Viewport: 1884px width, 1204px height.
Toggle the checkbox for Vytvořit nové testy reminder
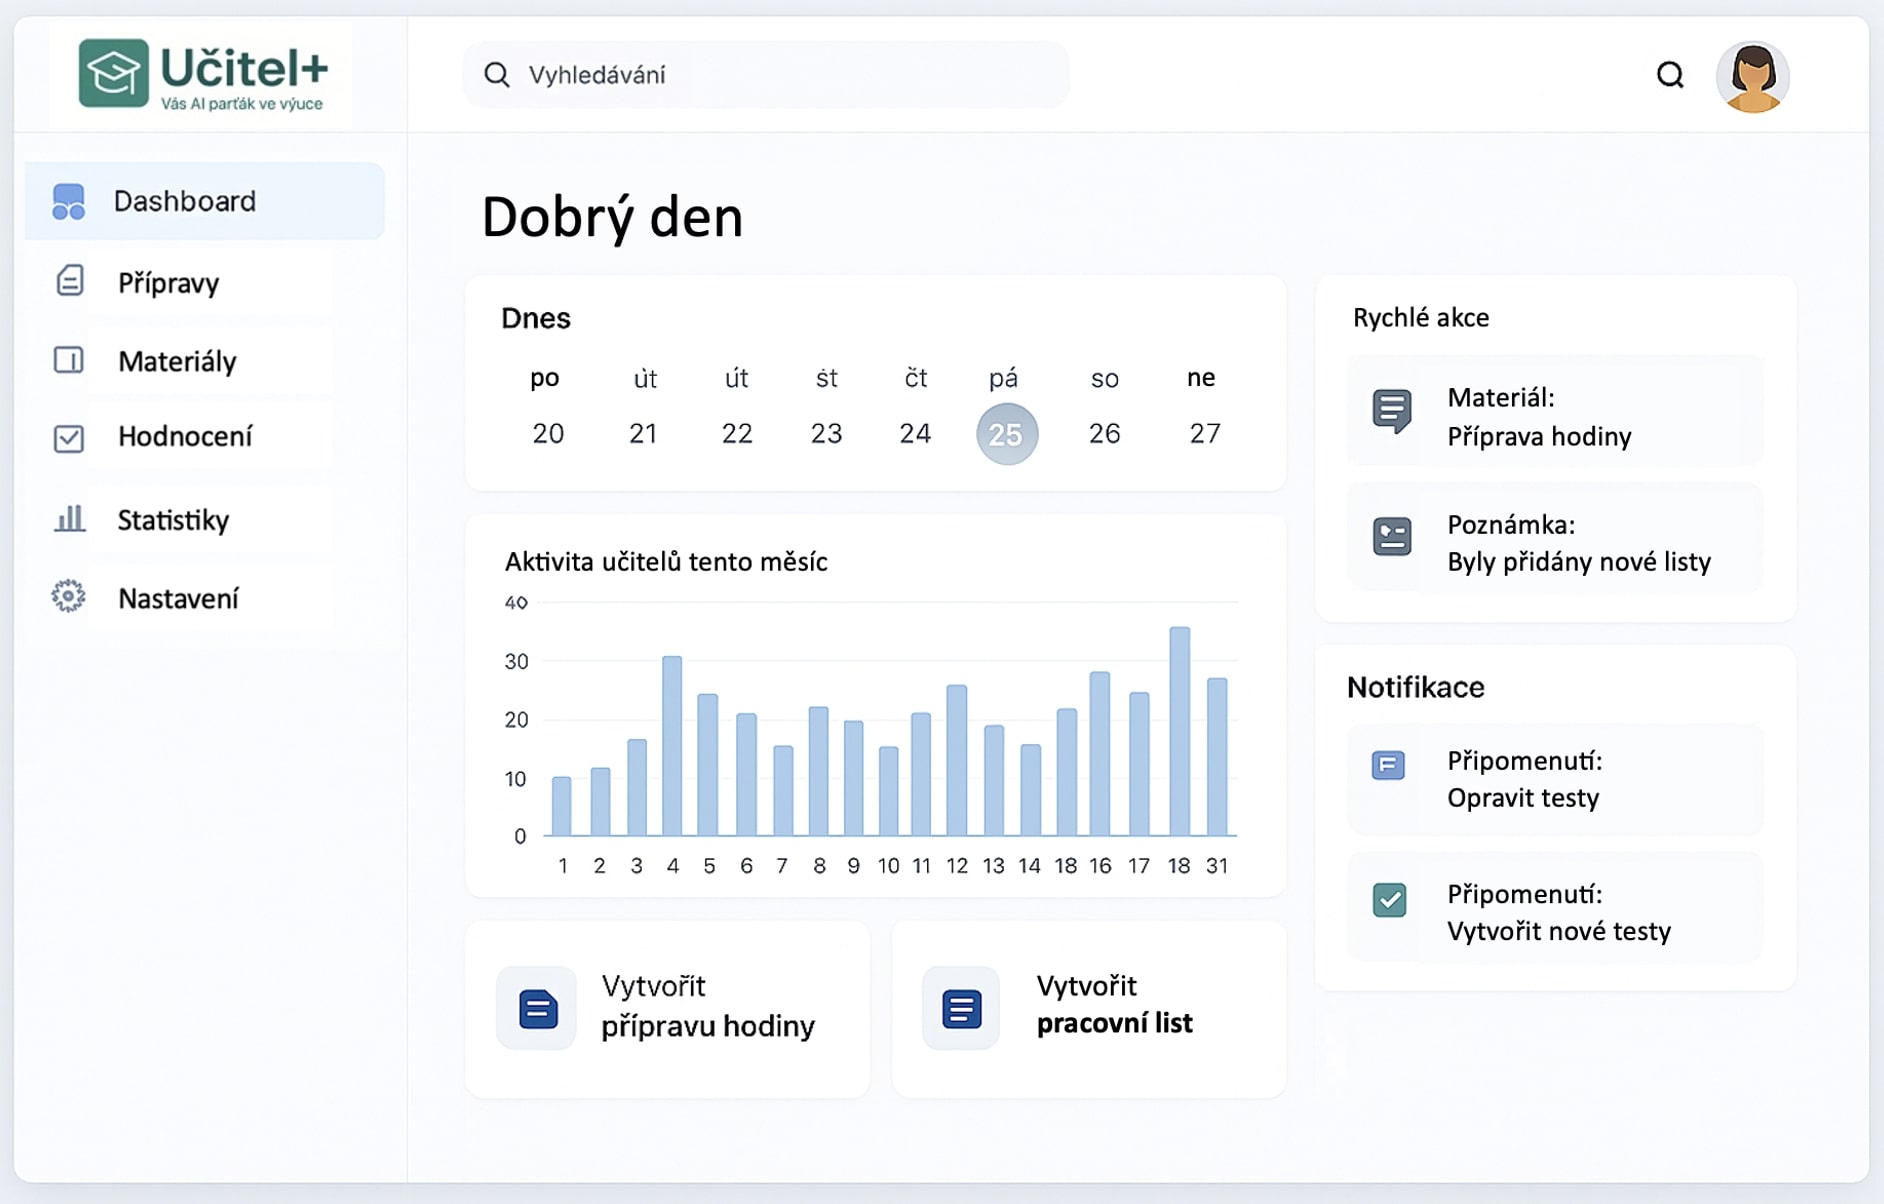[x=1389, y=900]
